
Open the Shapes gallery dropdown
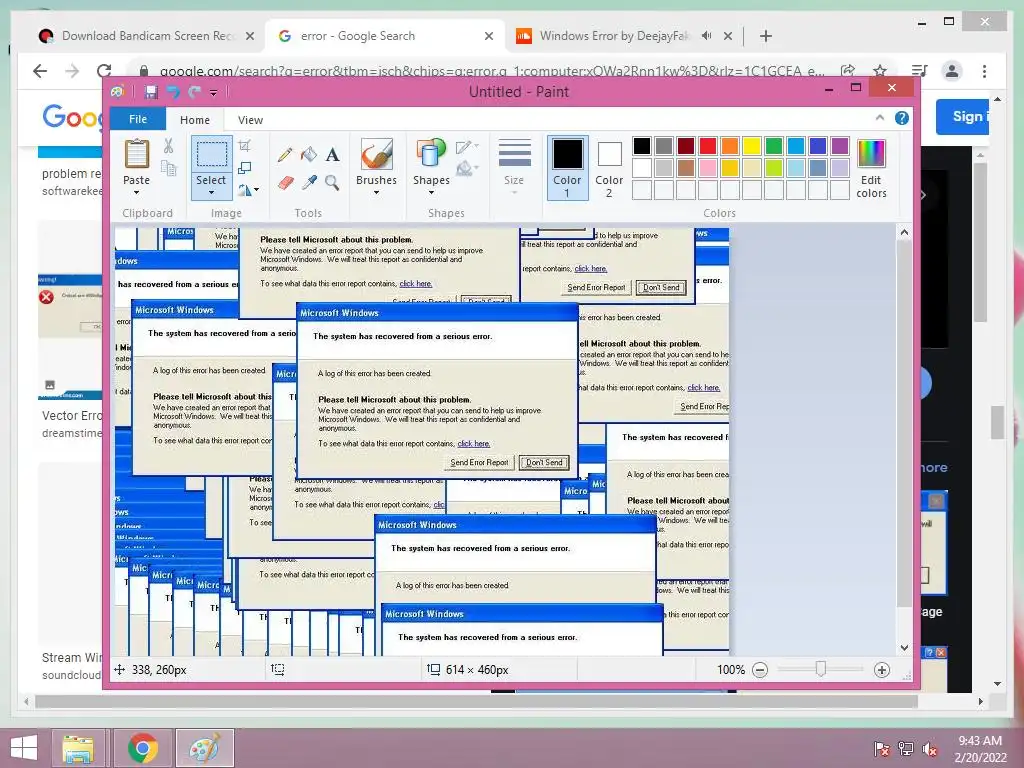[x=431, y=193]
